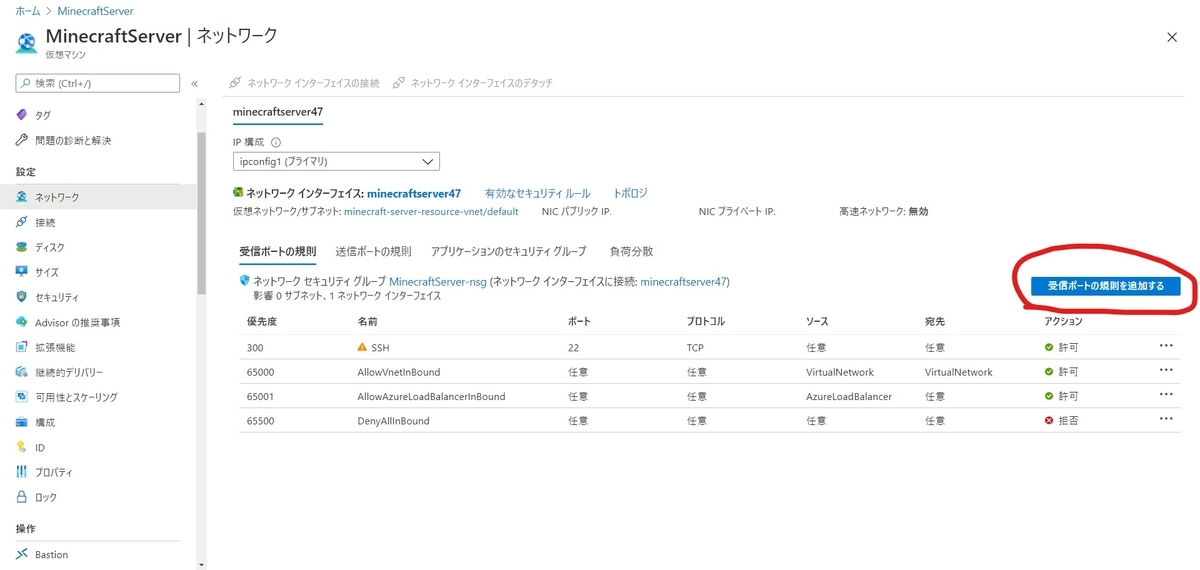Screen dimensions: 1200x570
Task: Click the 継続的デリバリー icon
Action: click(22, 372)
